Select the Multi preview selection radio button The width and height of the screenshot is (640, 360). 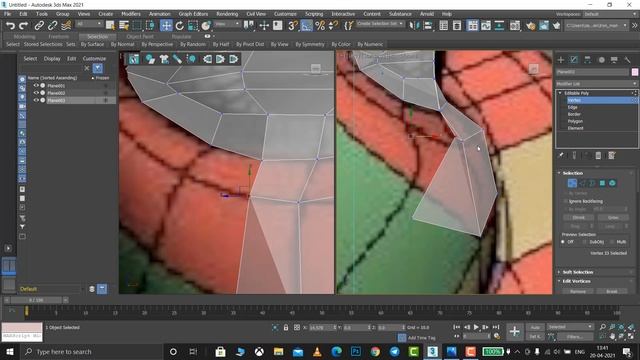(612, 242)
